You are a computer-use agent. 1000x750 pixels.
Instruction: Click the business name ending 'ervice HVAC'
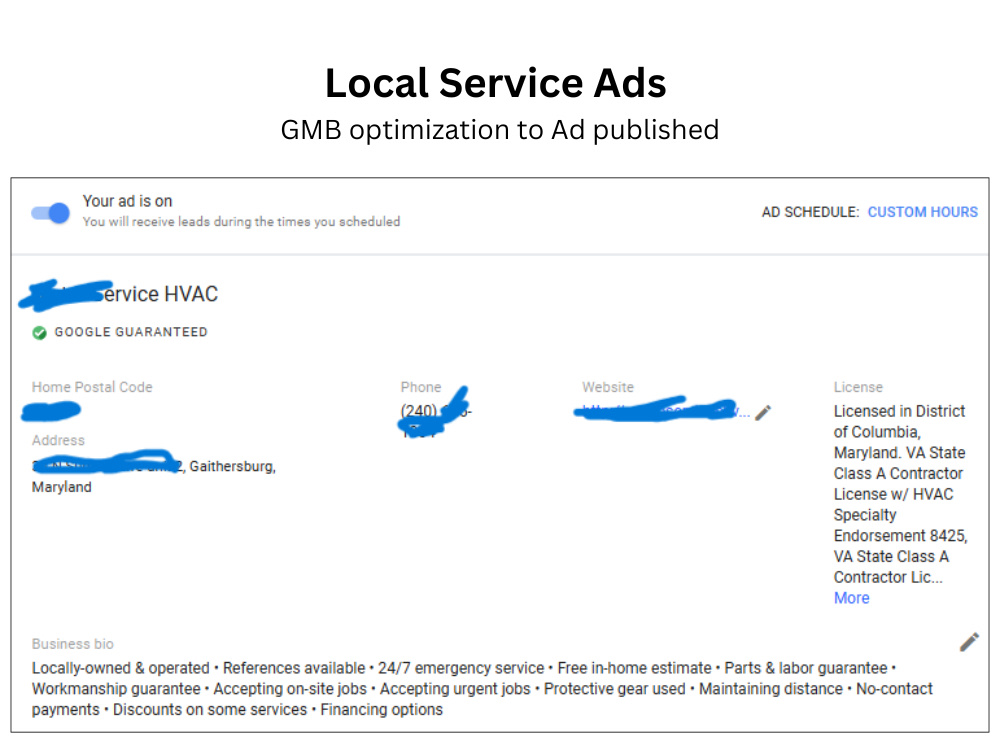(119, 294)
